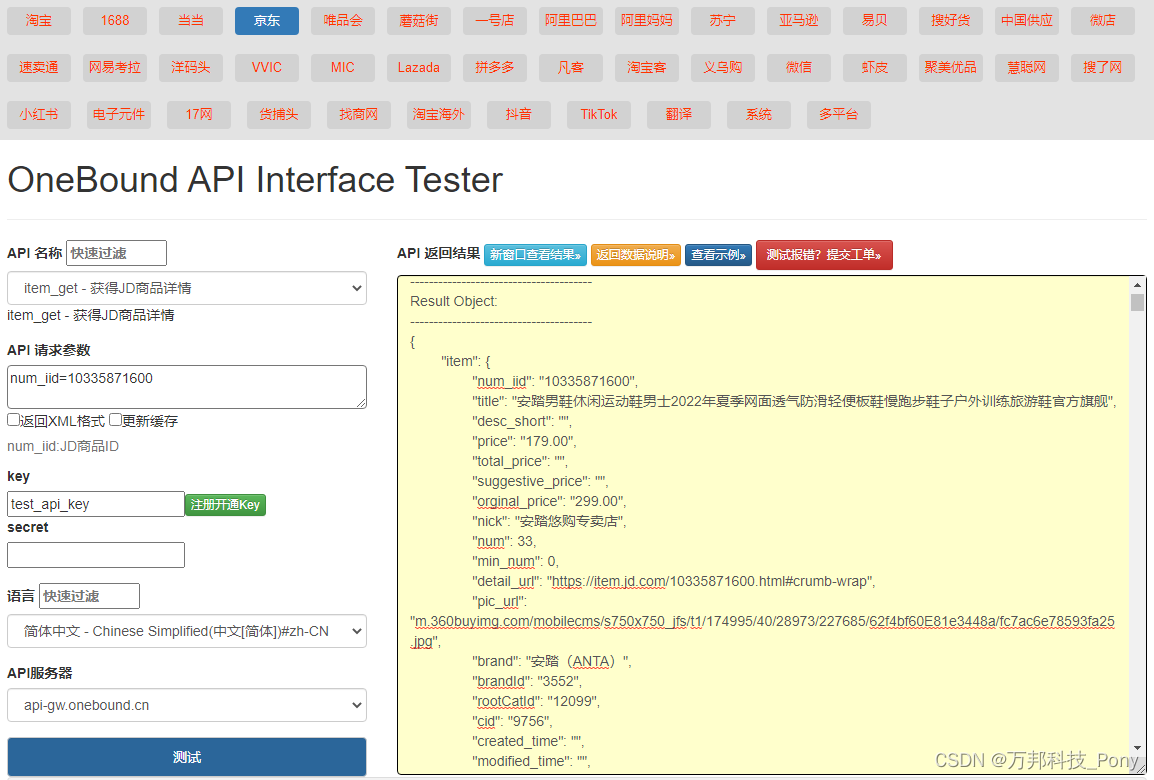Open the 虾皮 tab
1154x780 pixels.
[874, 68]
